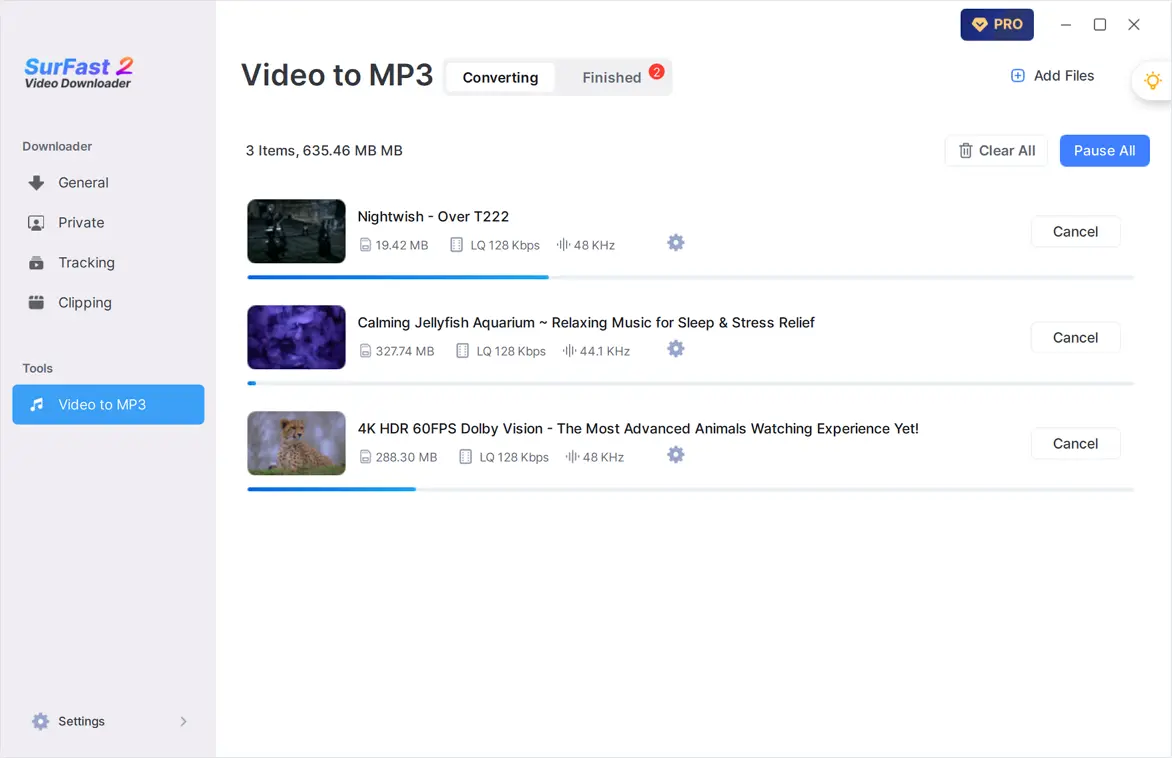Click the Calming Jellyfish conversion progress bar
The width and height of the screenshot is (1172, 758).
coord(691,383)
